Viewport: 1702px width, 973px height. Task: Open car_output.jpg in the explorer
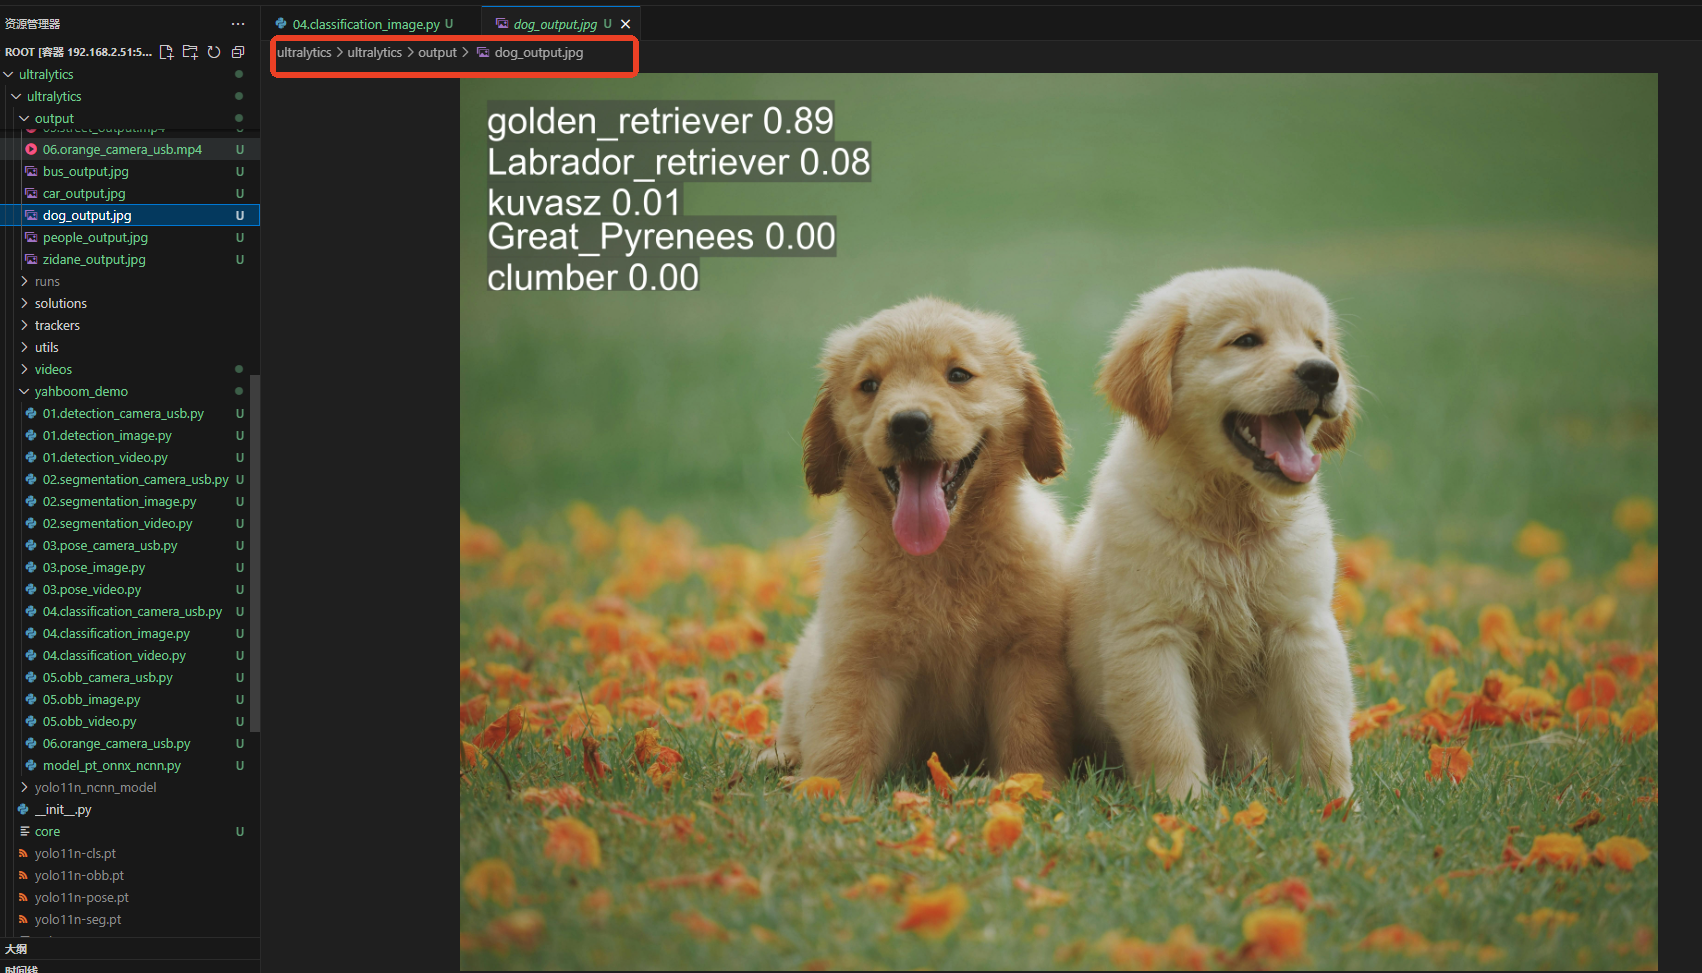click(x=130, y=193)
